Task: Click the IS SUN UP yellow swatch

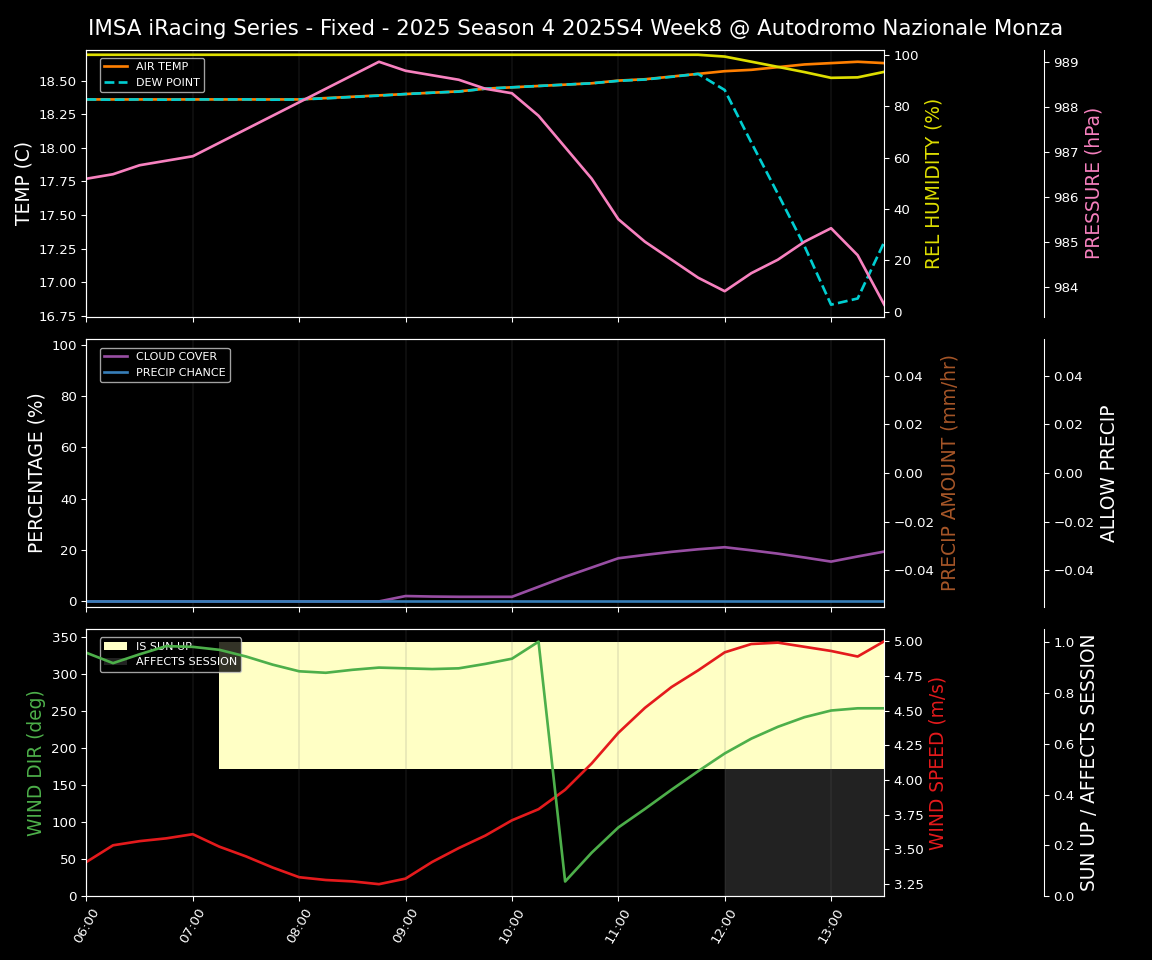Action: pos(117,646)
